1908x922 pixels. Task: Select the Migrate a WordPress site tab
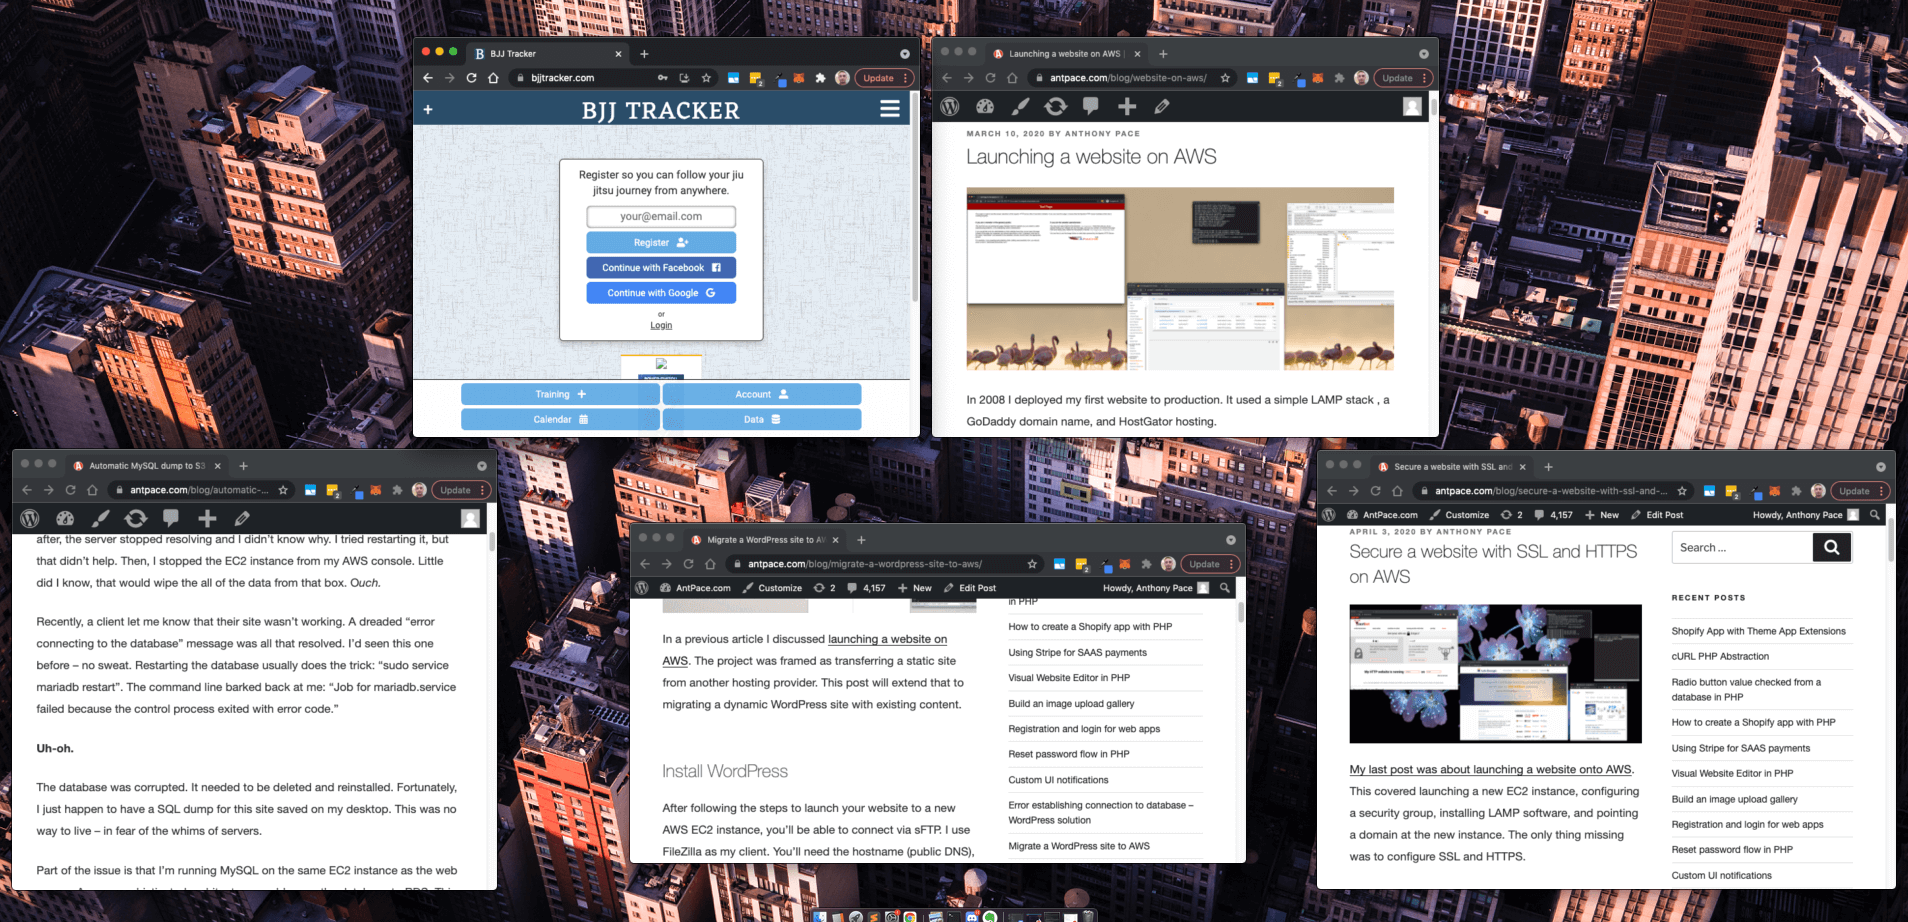[x=766, y=540]
